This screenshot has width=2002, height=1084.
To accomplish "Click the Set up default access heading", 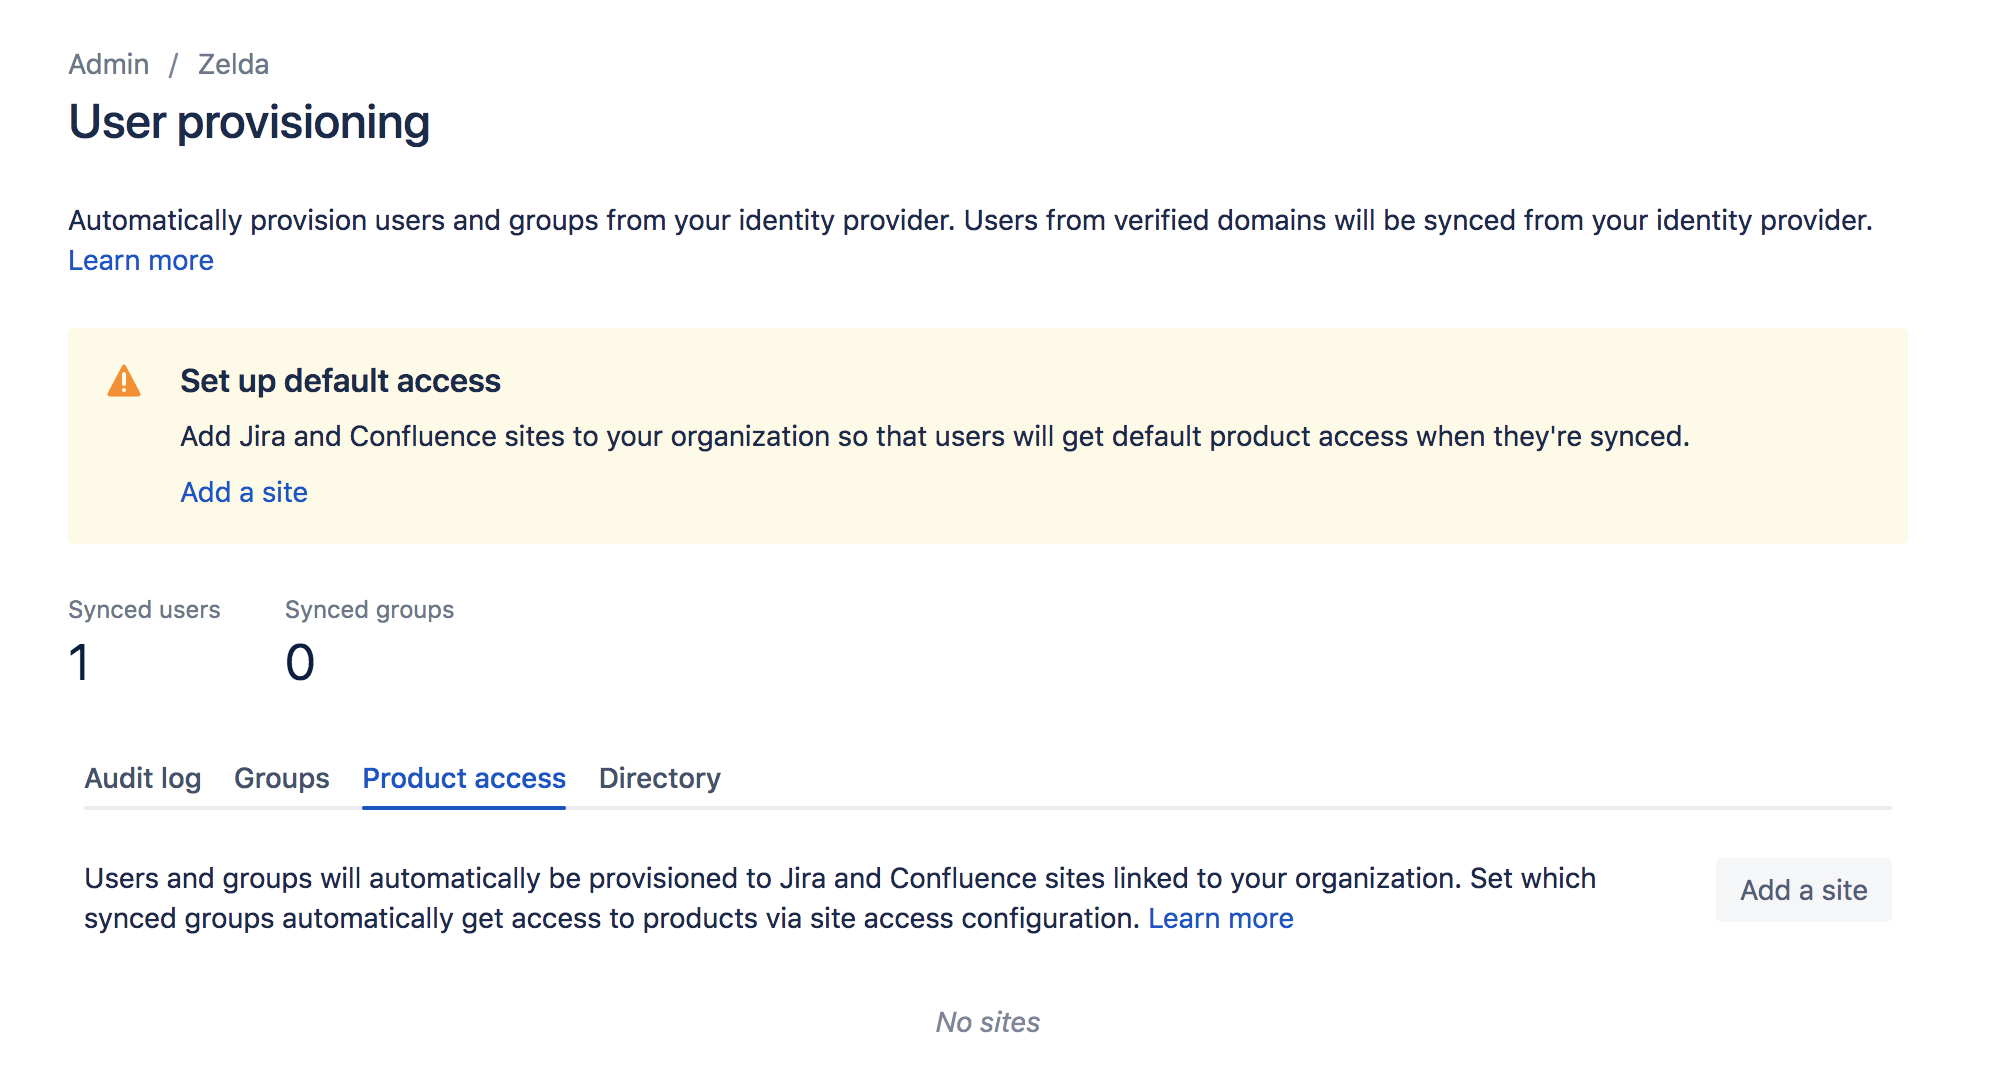I will (340, 381).
